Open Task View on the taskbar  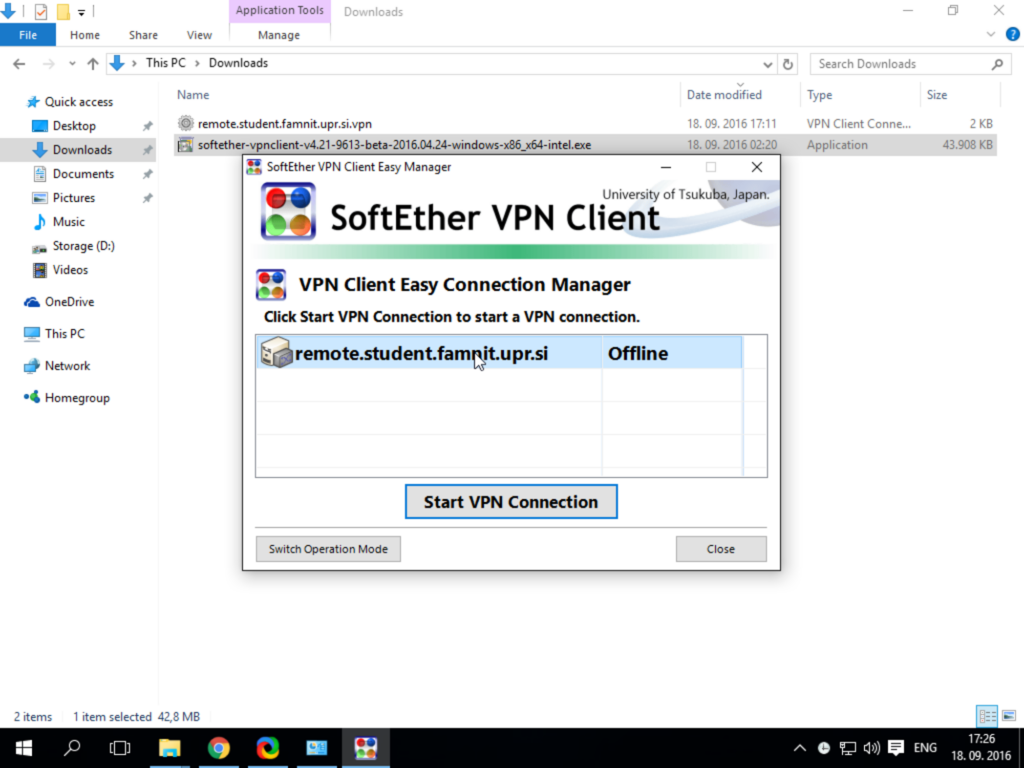120,748
